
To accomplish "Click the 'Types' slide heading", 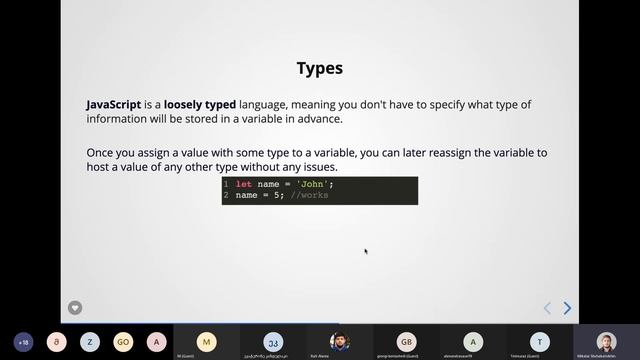I will pos(320,68).
